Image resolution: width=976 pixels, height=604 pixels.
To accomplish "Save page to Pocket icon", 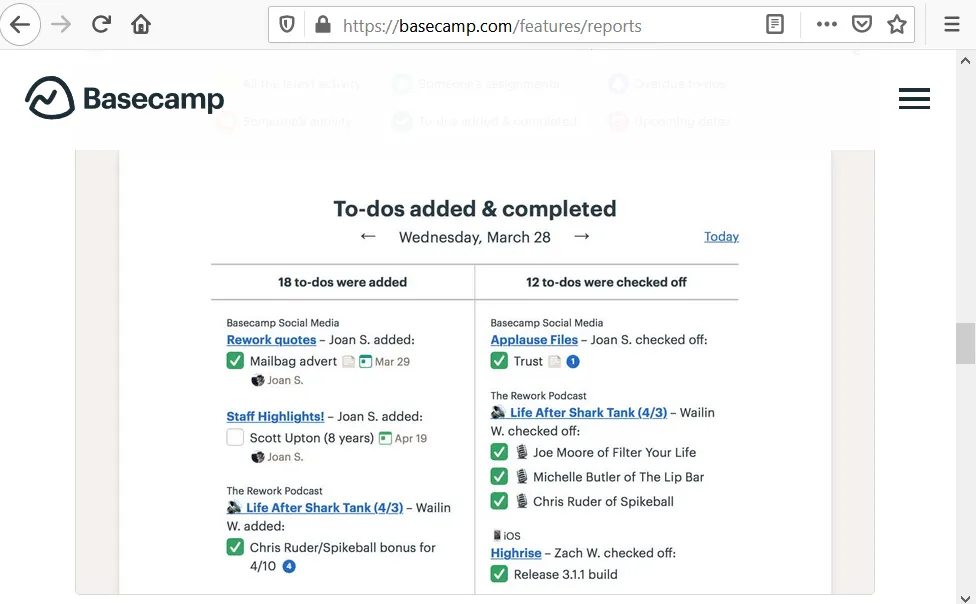I will tap(861, 24).
